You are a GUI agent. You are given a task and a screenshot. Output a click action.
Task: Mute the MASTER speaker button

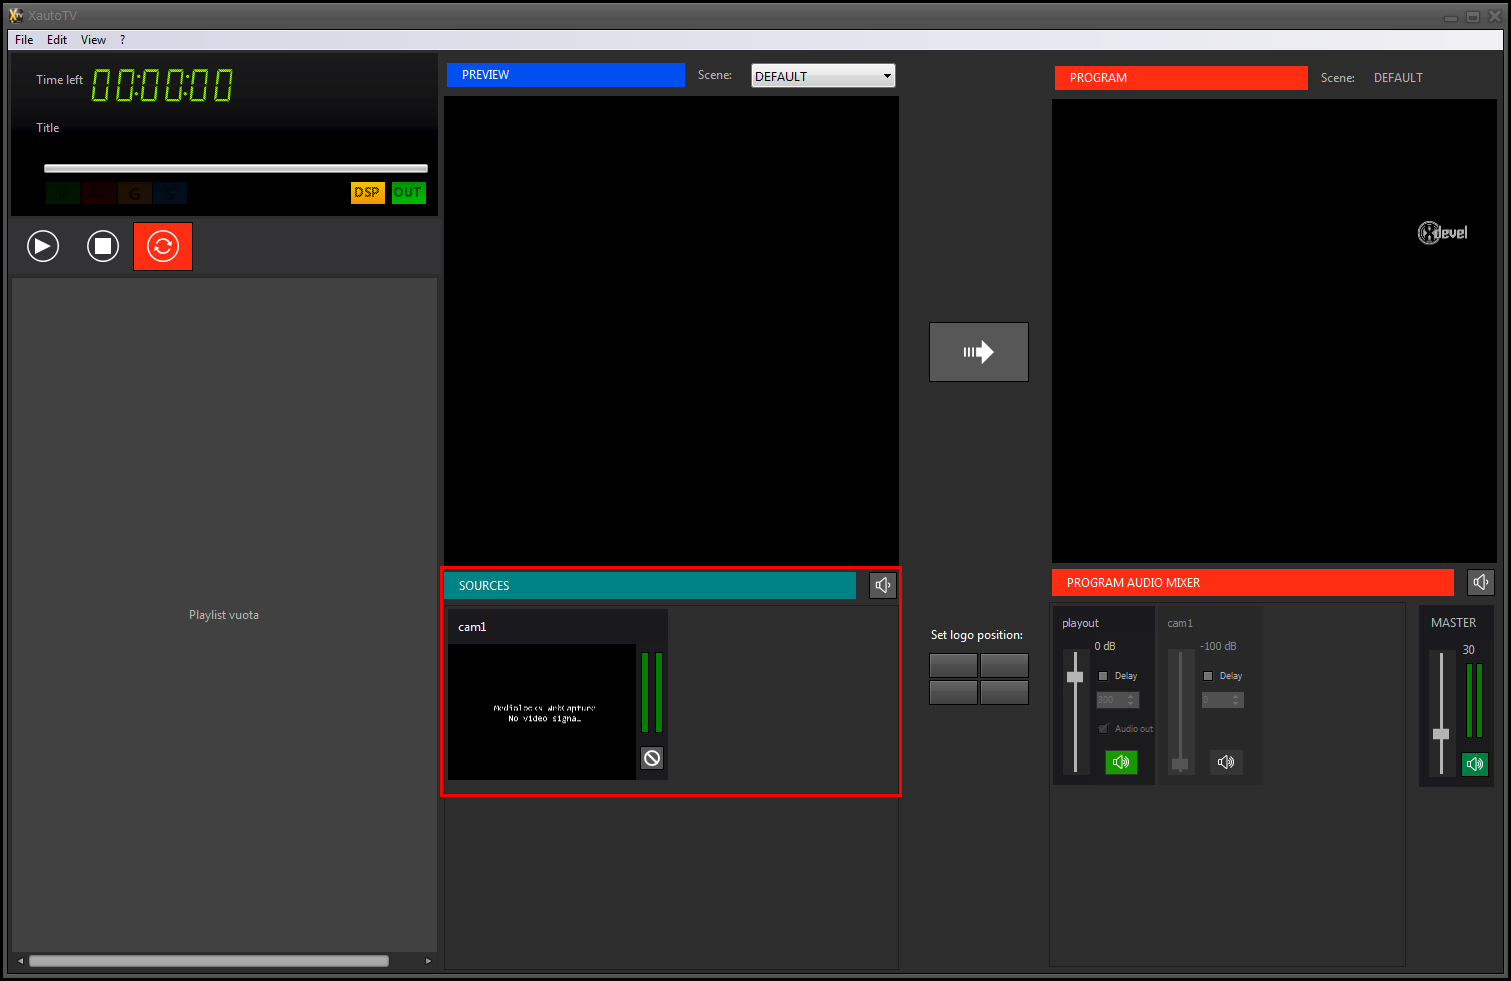(1475, 764)
